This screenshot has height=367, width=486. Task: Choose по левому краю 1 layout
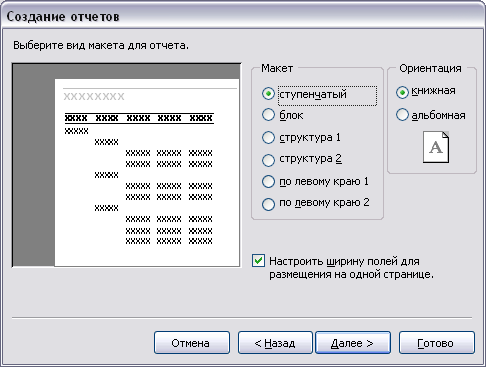268,182
